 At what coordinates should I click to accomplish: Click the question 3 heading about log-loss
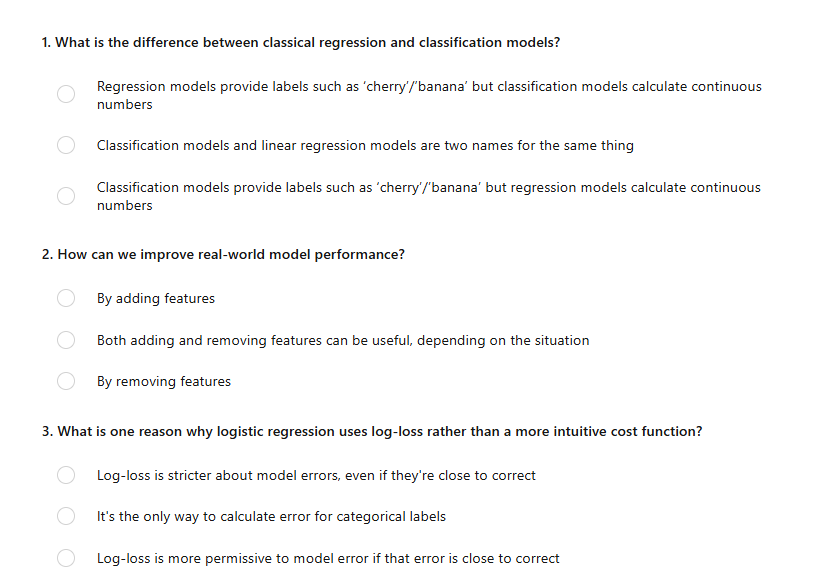point(372,432)
